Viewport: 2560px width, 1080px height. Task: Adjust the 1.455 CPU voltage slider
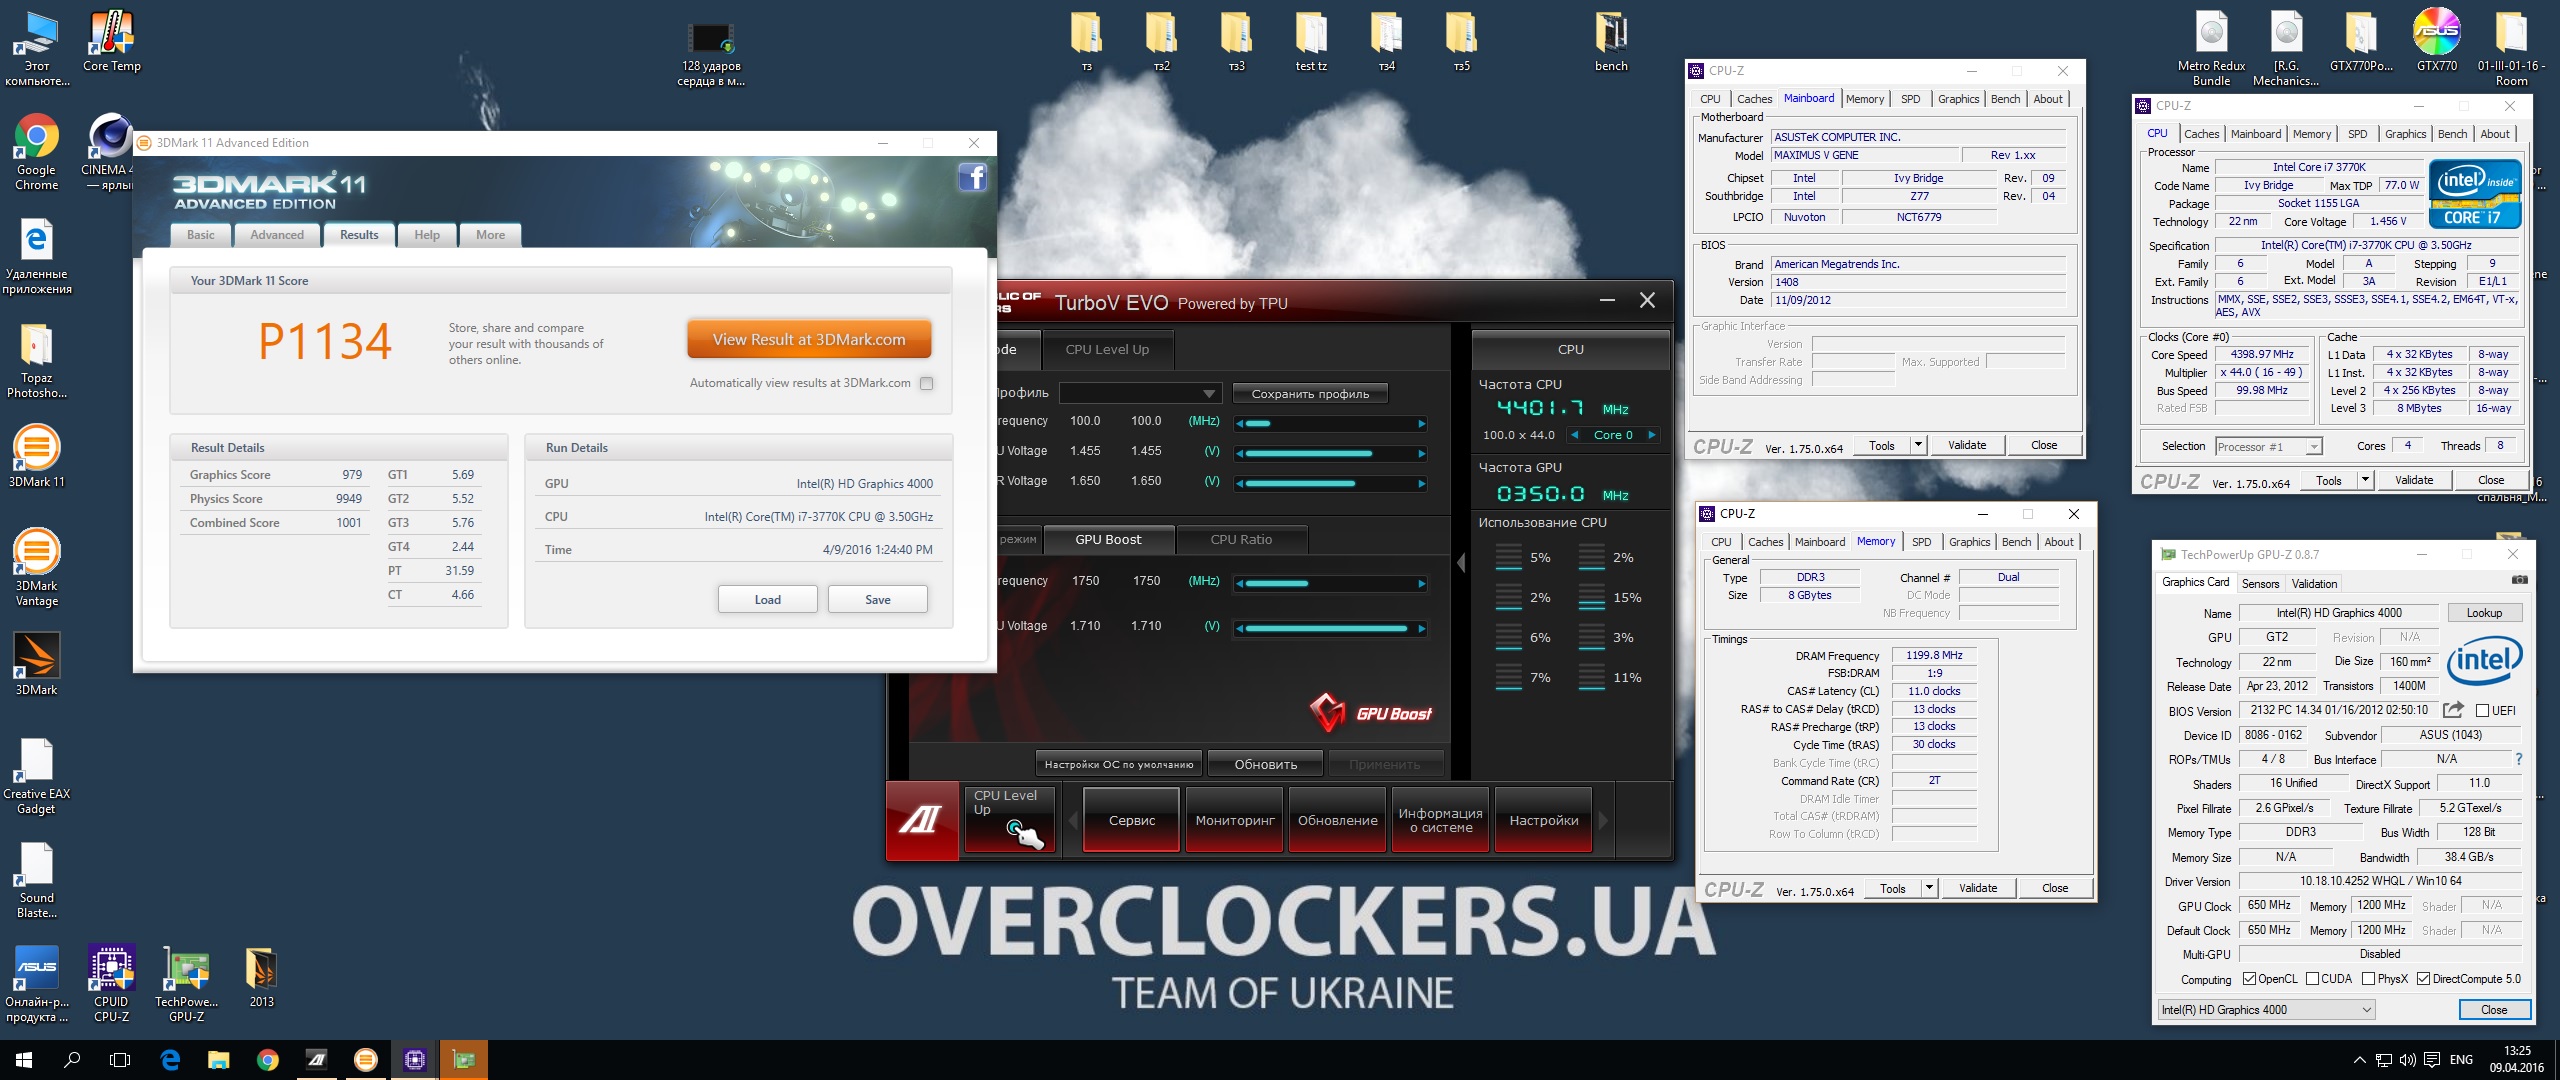[x=1330, y=453]
